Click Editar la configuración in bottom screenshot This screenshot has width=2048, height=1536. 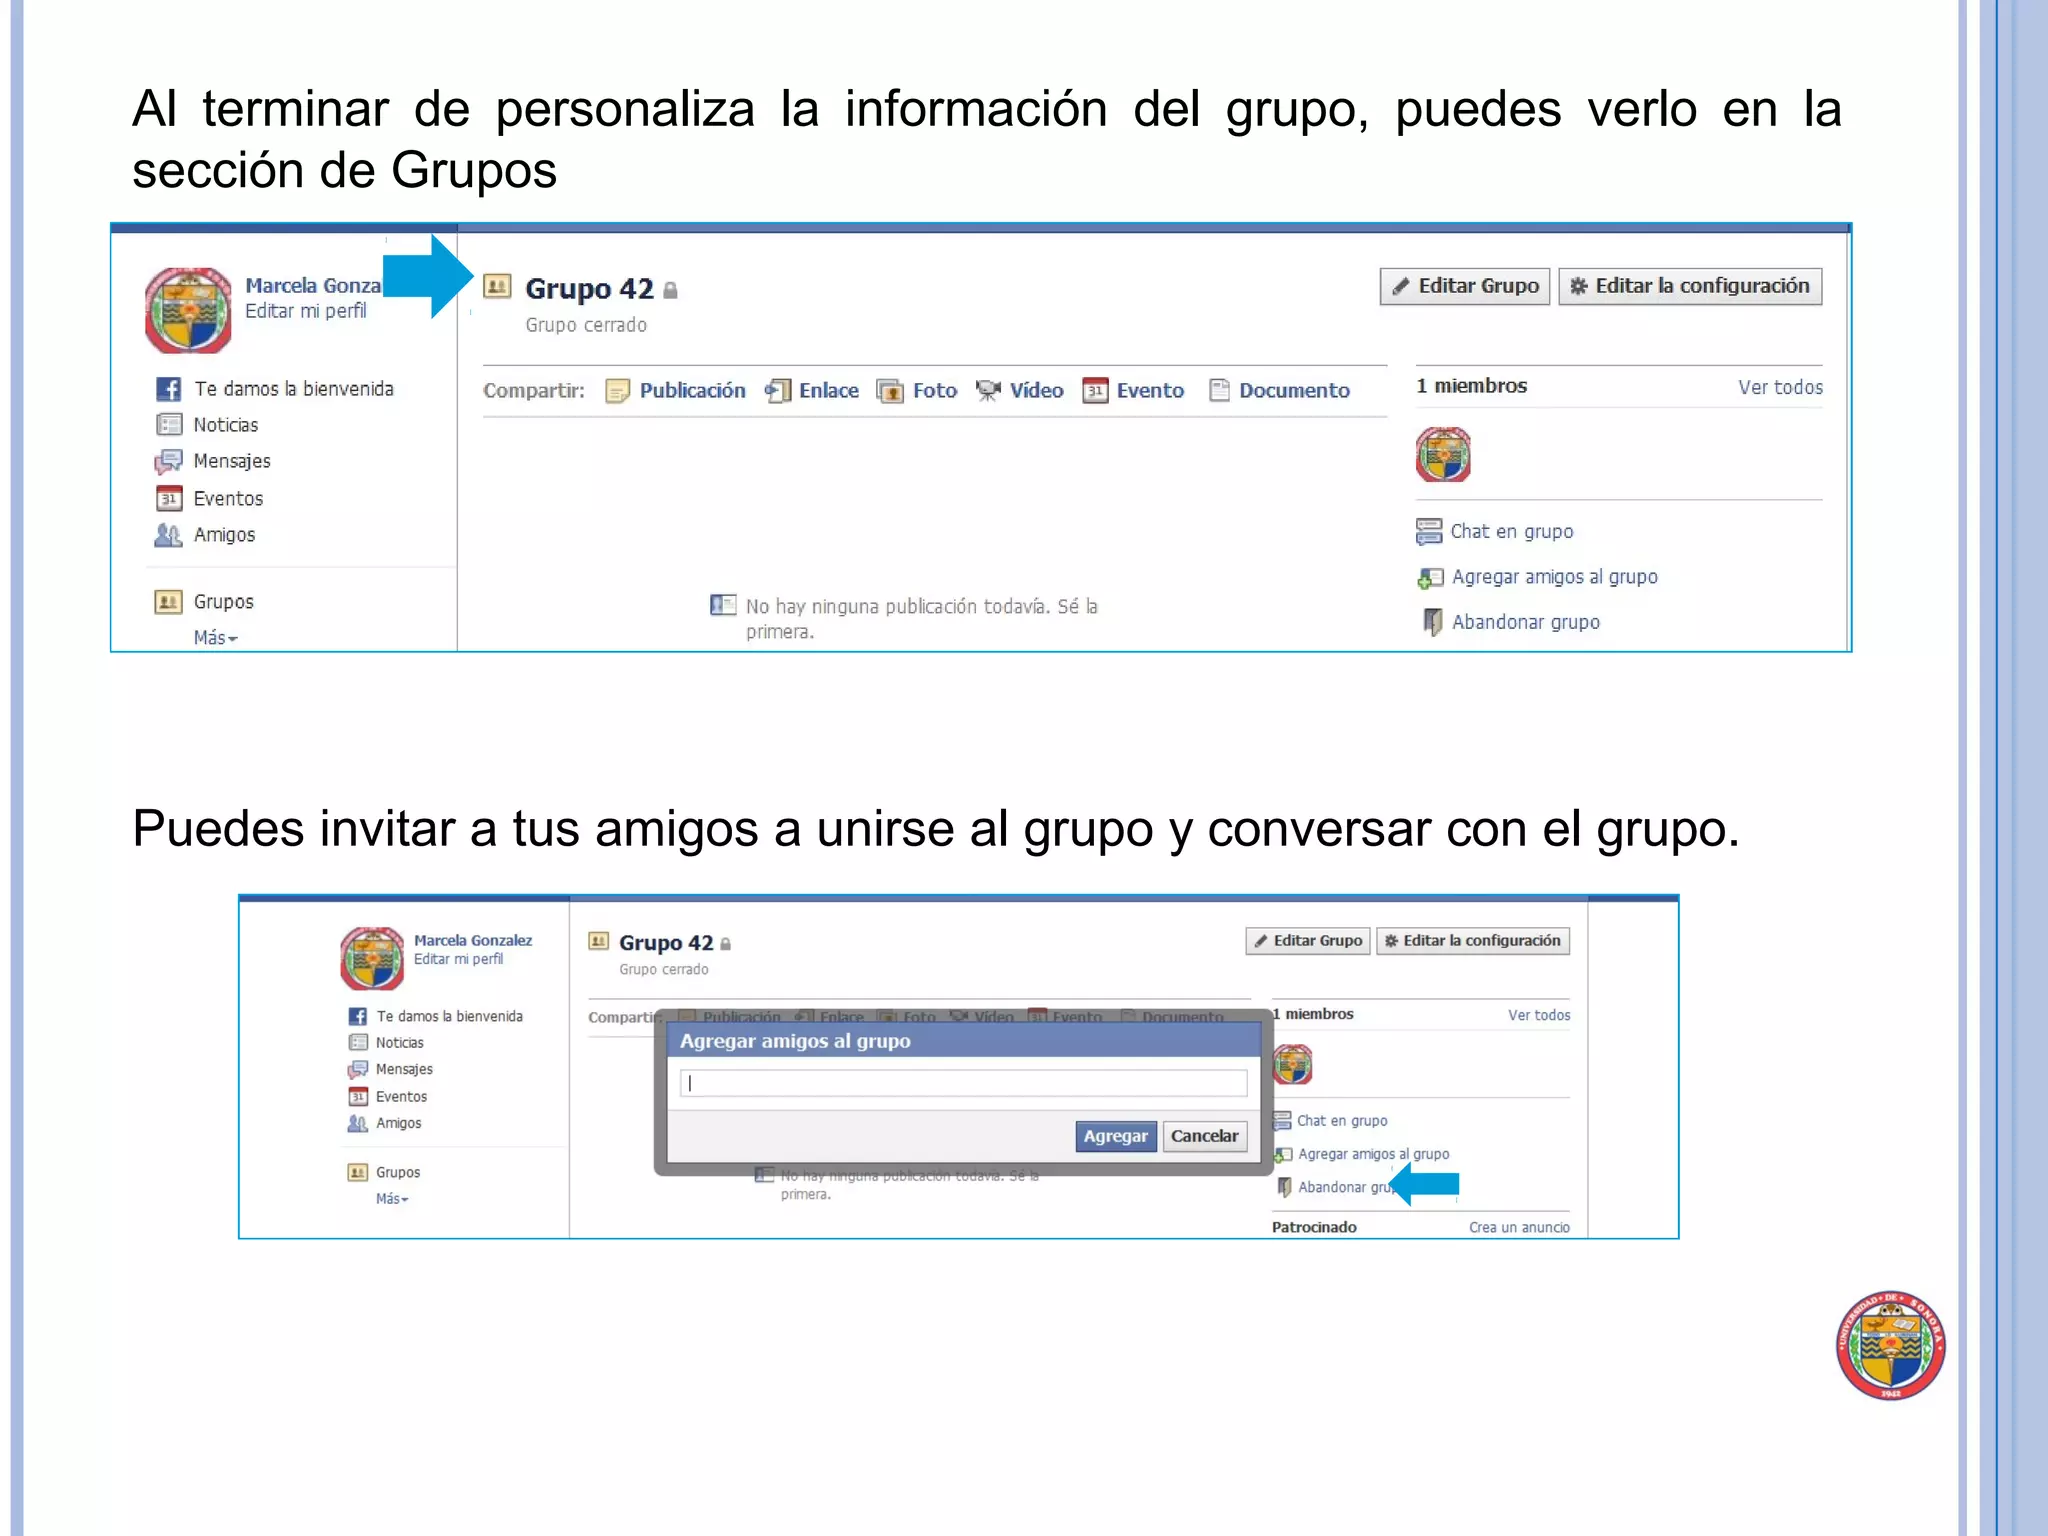(1473, 941)
